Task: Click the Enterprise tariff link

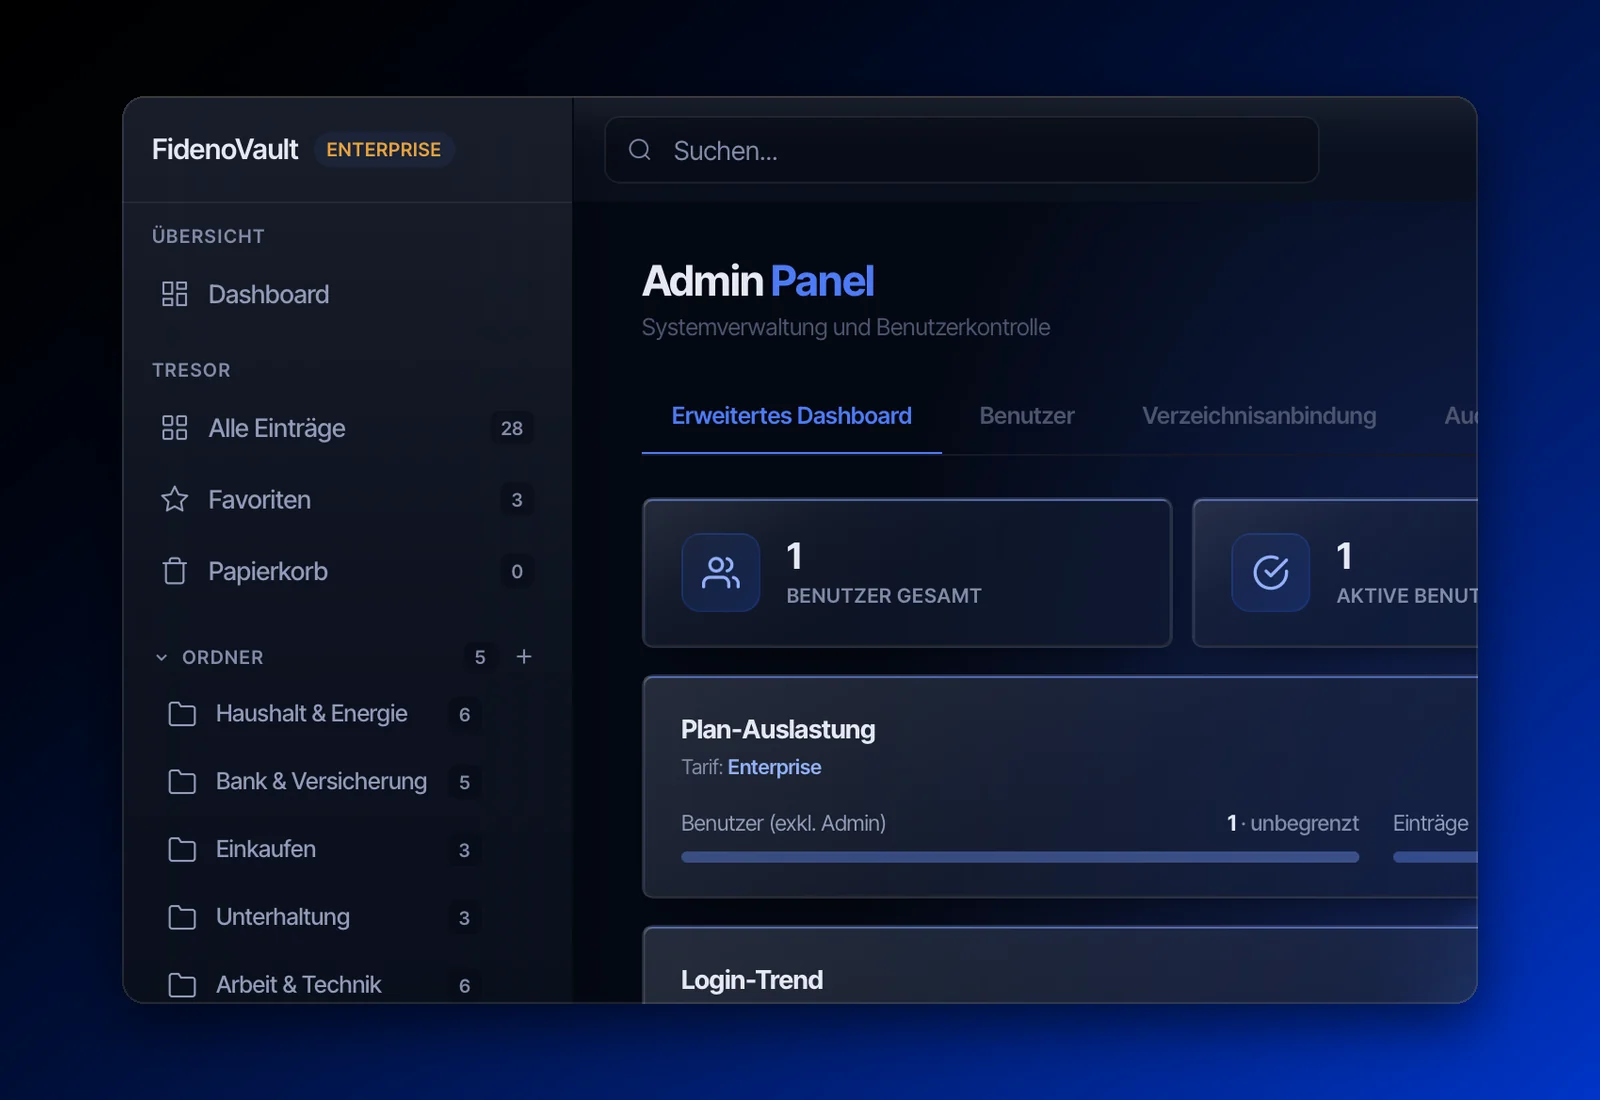Action: click(x=774, y=767)
